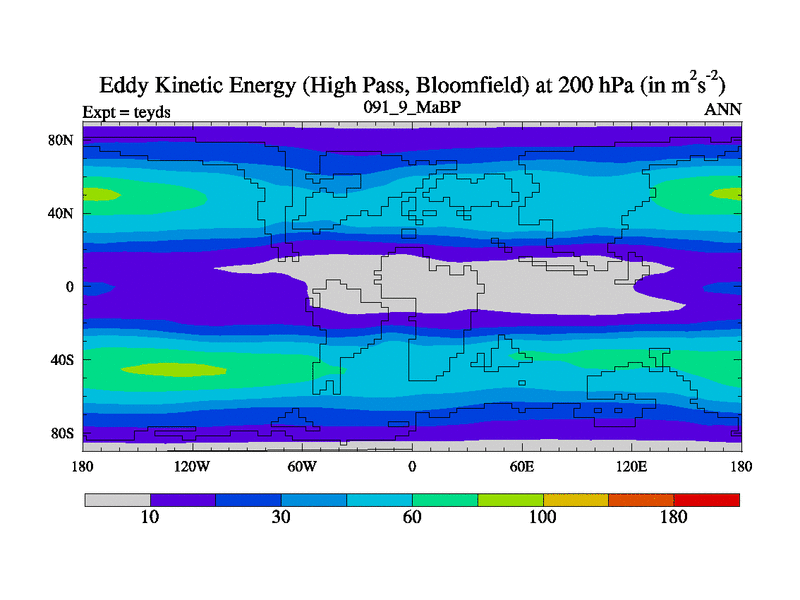Select the purple colorbar segment

click(183, 499)
